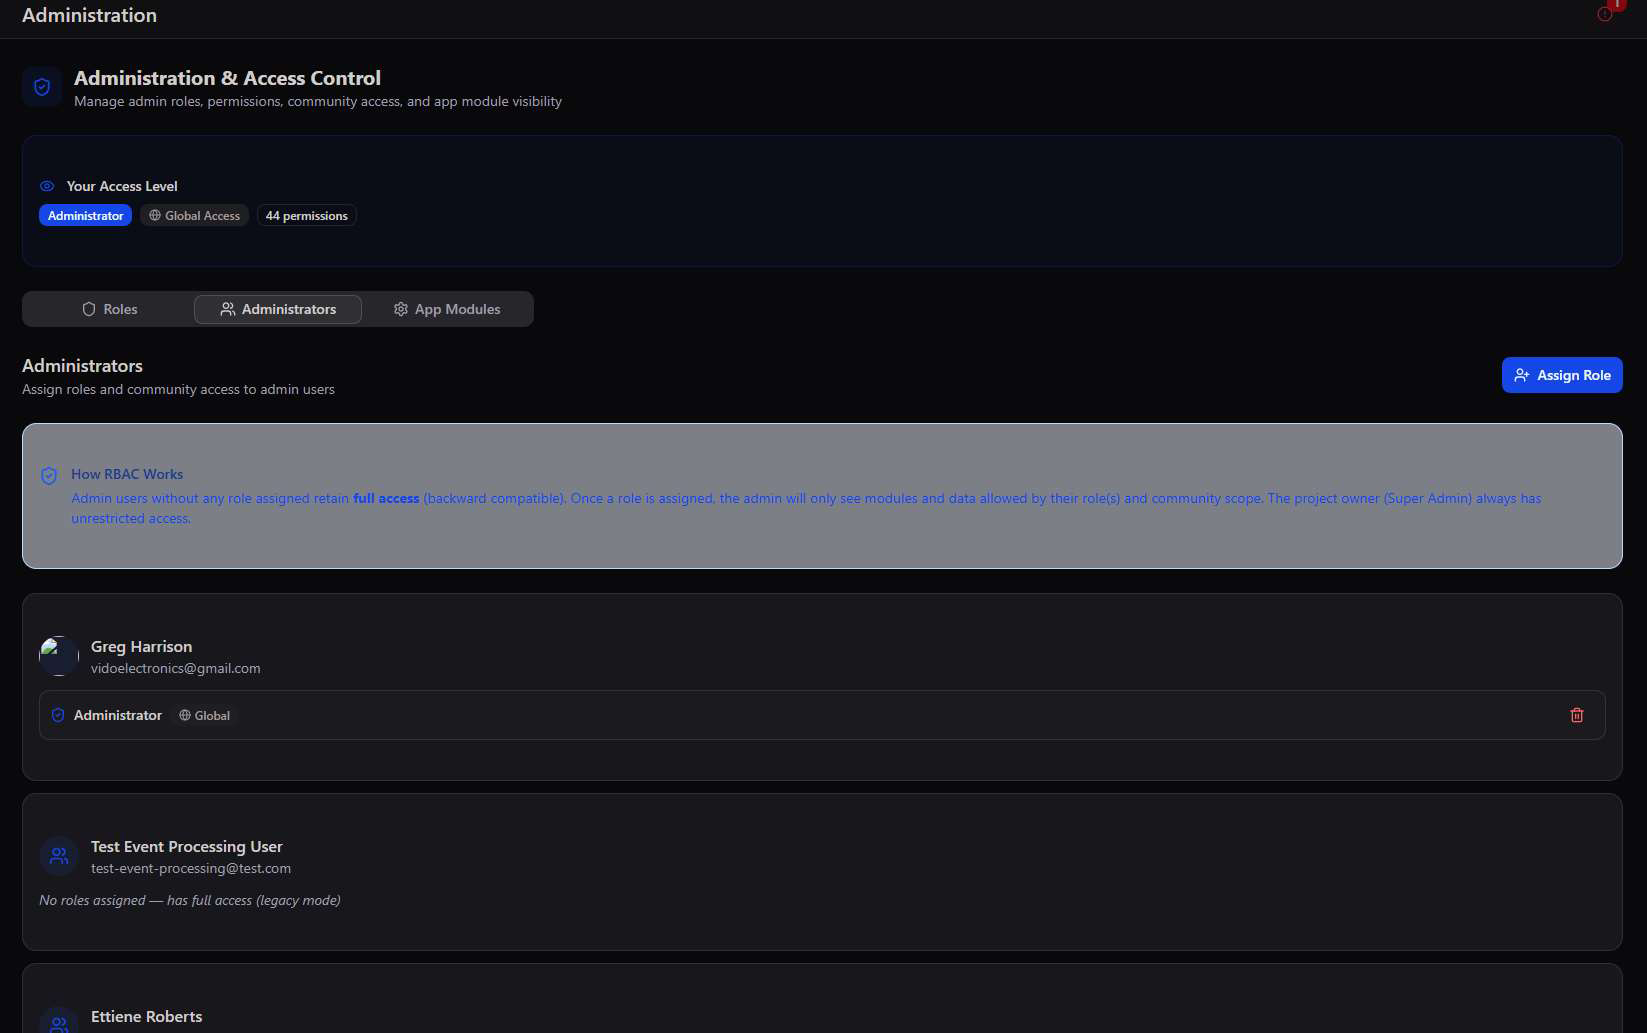Viewport: 1647px width, 1033px height.
Task: Click the full access highlighted text
Action: click(x=386, y=498)
